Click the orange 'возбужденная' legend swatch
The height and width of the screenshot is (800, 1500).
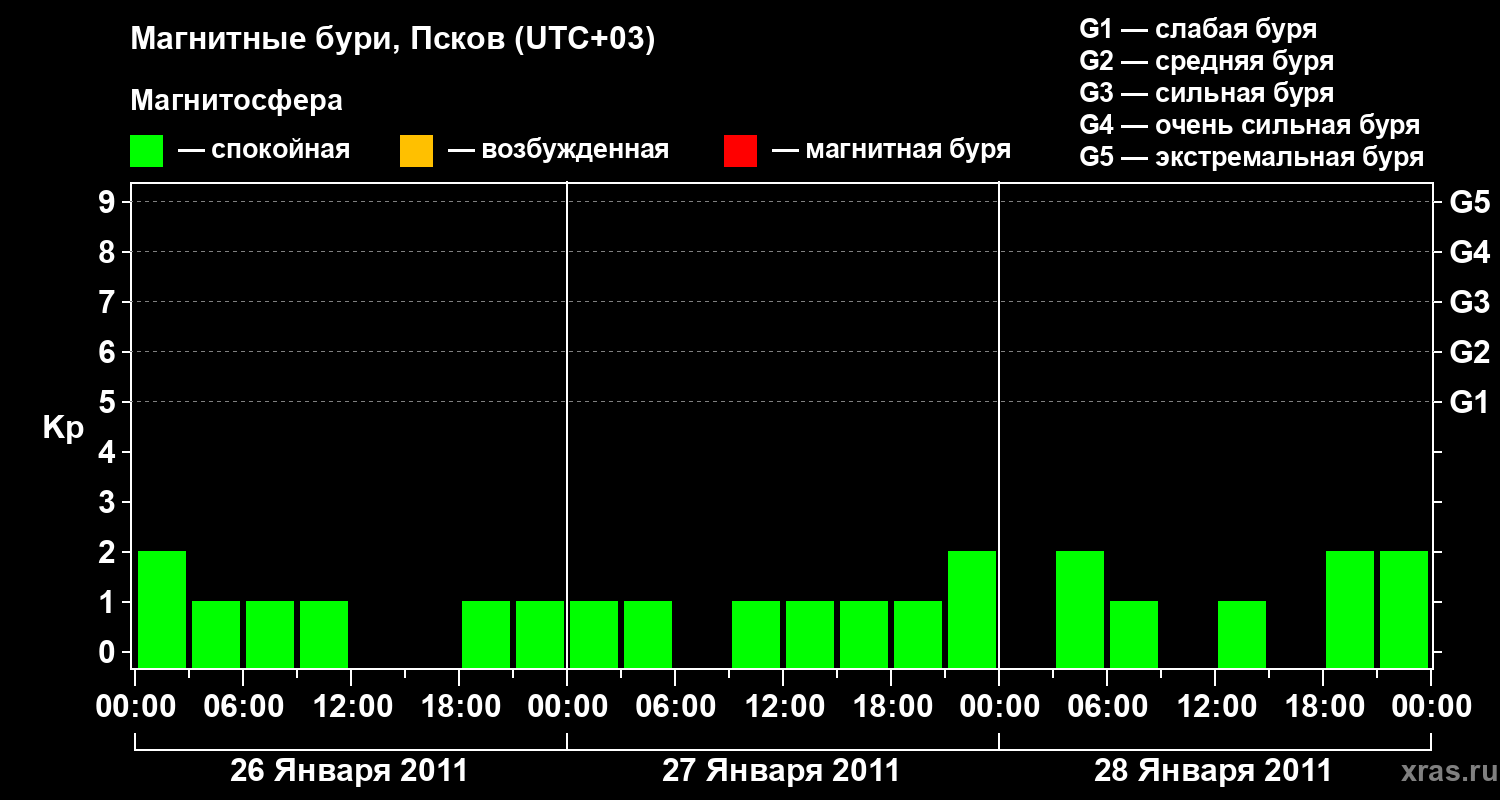point(416,151)
